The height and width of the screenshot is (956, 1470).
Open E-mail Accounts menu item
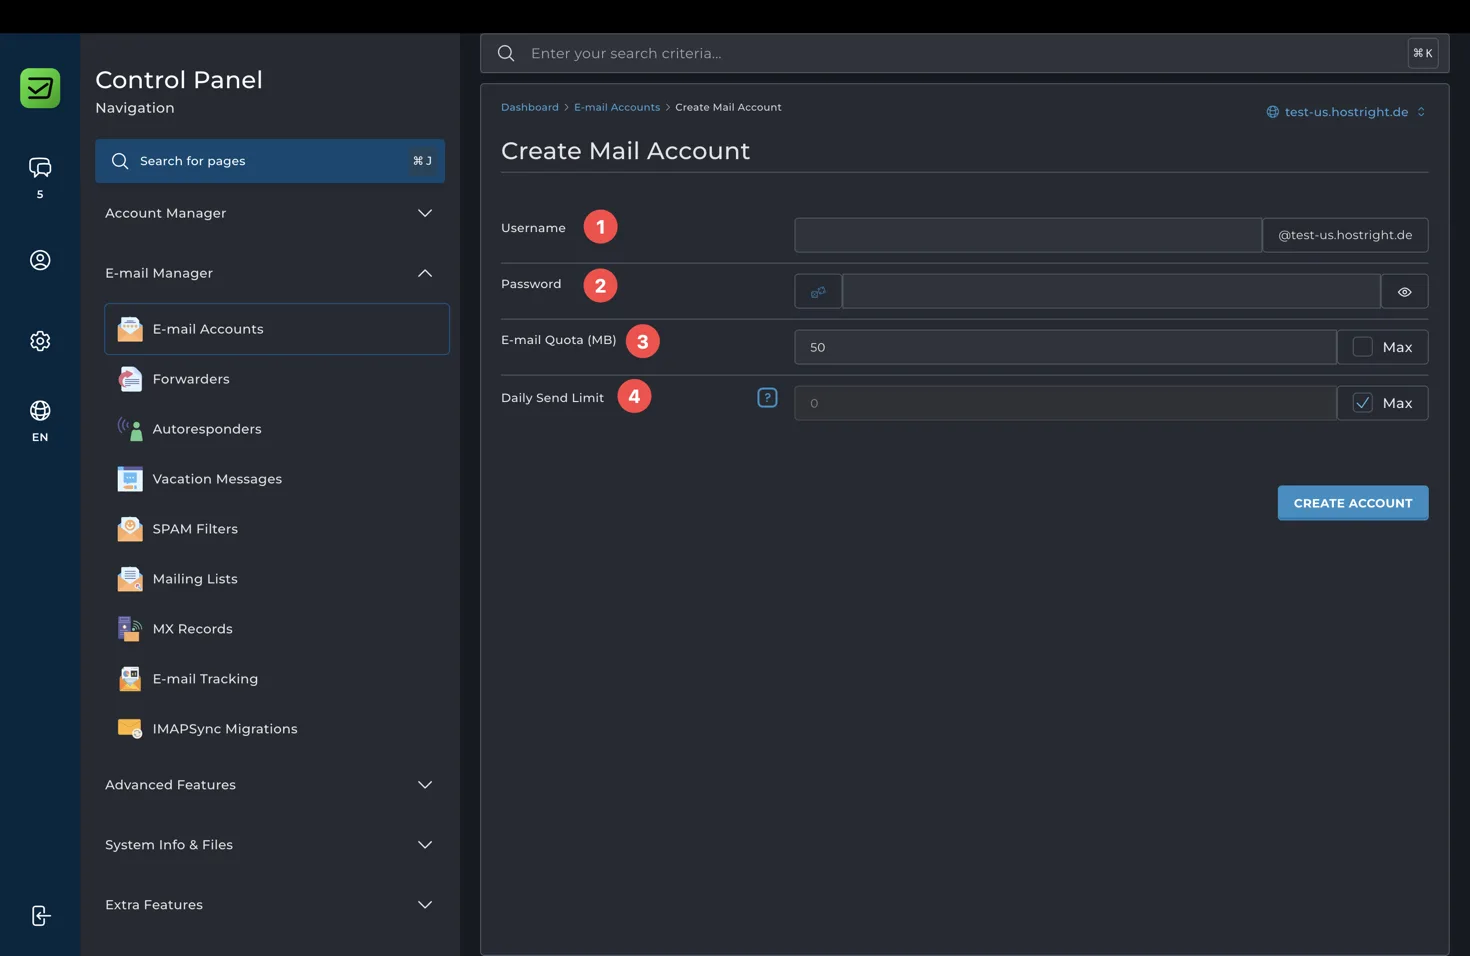click(x=277, y=329)
